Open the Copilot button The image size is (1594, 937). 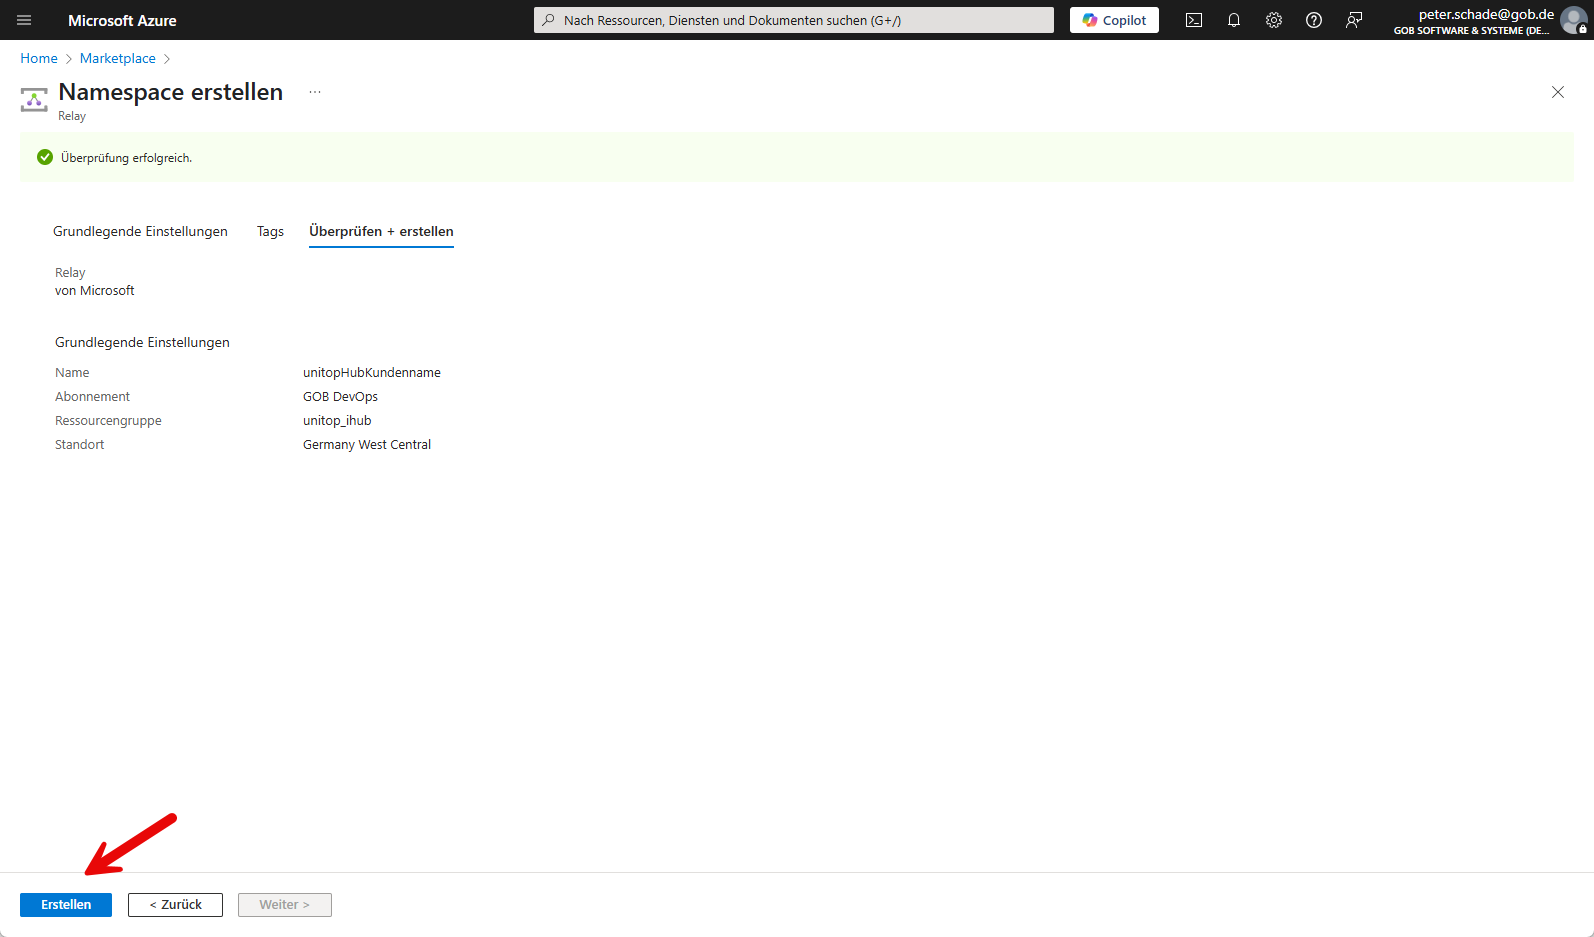point(1114,20)
